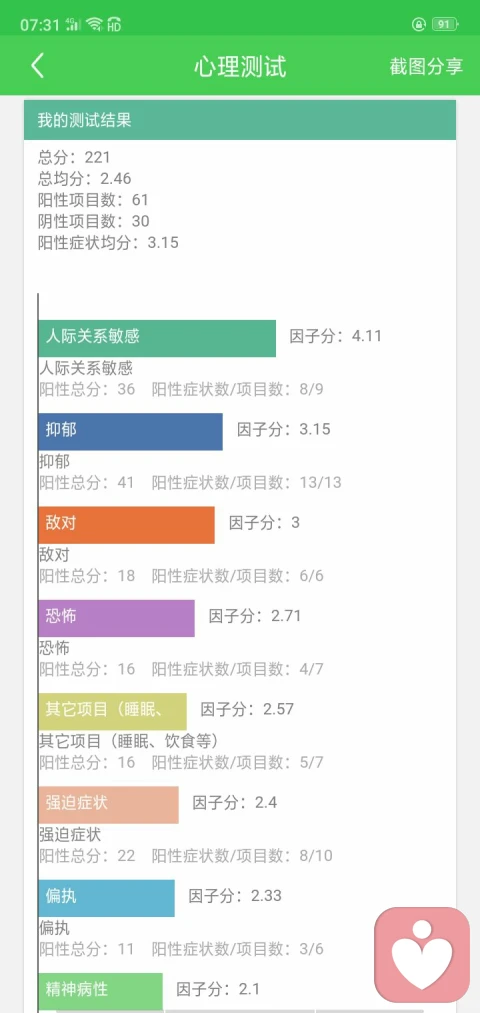Tap the 因子分 4.11 score label

coord(335,336)
